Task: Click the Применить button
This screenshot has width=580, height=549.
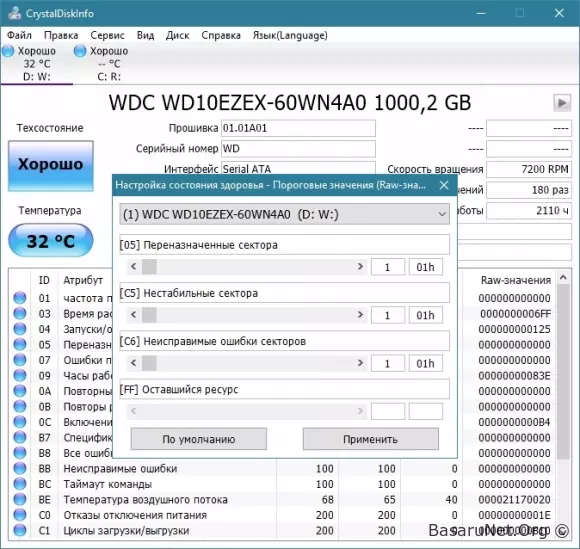Action: (x=371, y=439)
